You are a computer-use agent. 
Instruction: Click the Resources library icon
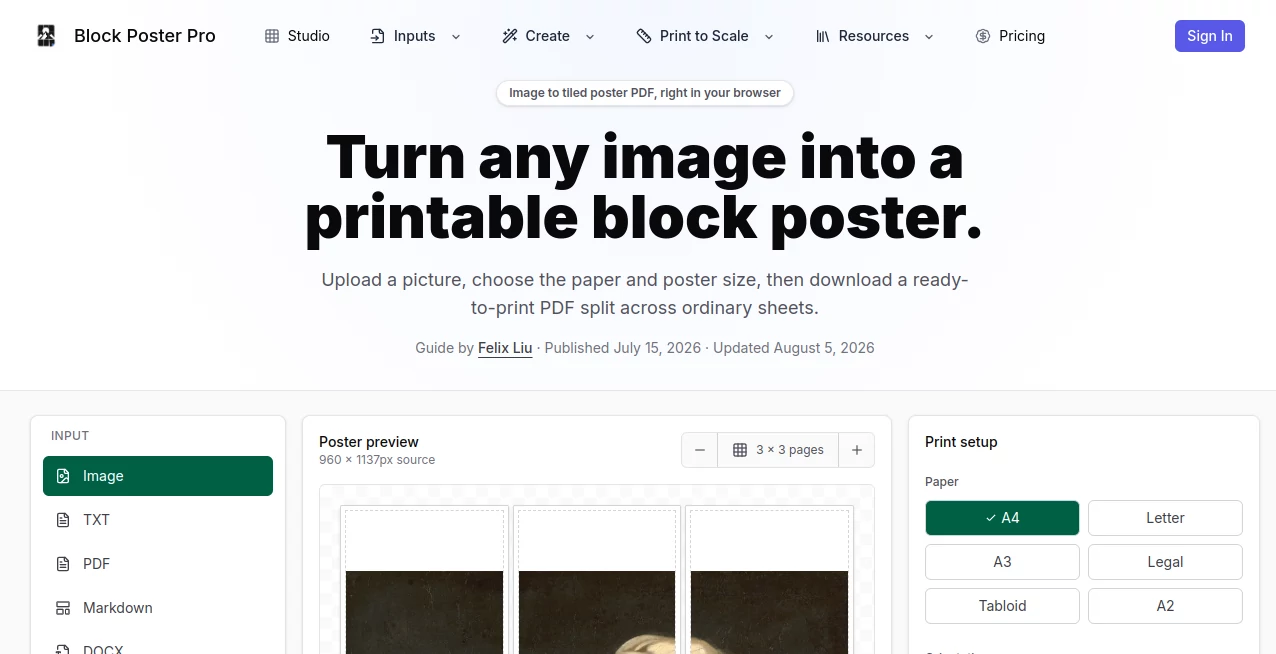[x=823, y=36]
